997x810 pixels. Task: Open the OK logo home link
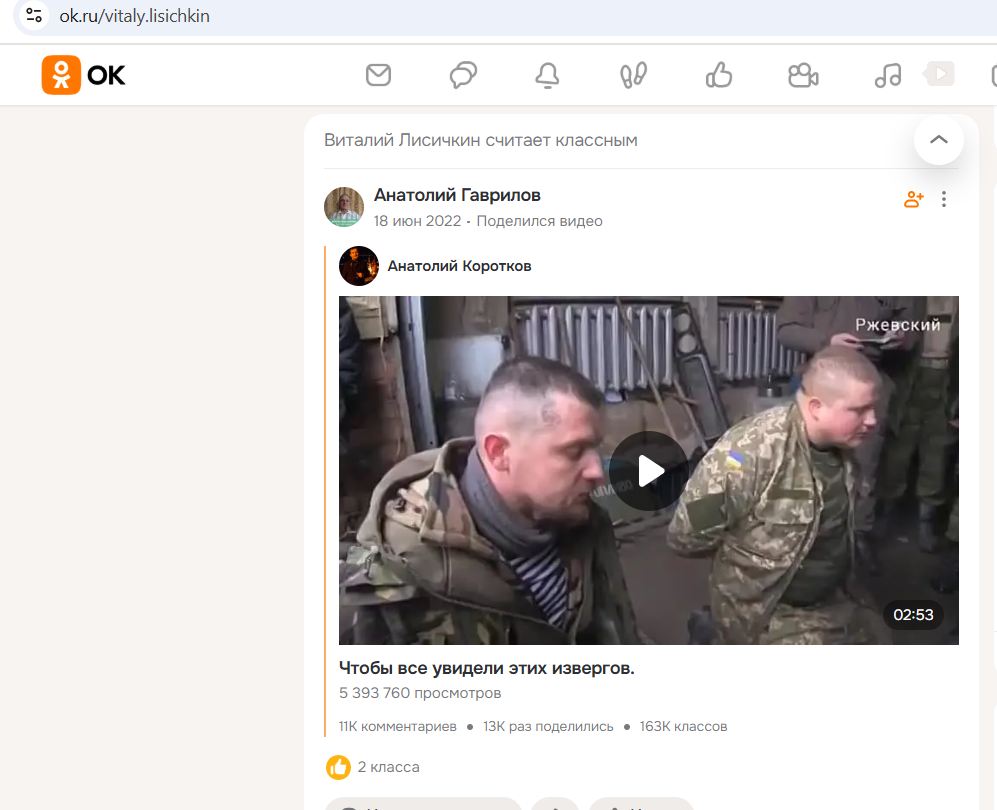(83, 75)
